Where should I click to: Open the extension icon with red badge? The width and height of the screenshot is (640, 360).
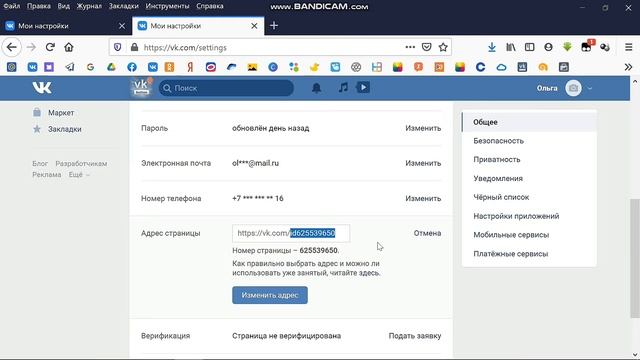[x=587, y=47]
